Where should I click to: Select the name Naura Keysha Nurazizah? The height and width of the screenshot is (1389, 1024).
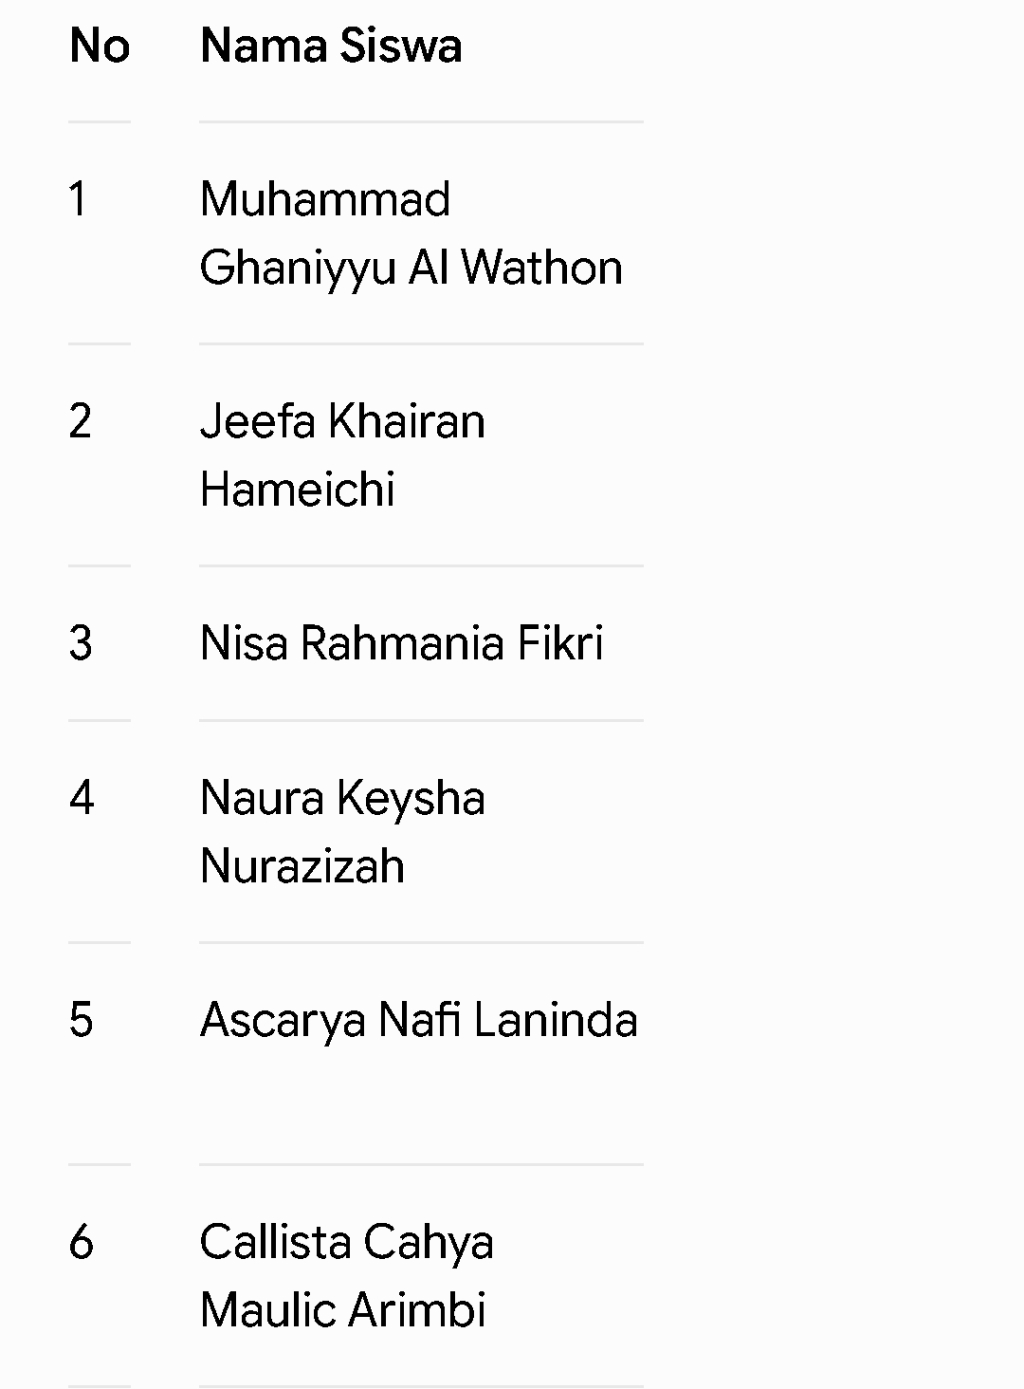pos(343,832)
